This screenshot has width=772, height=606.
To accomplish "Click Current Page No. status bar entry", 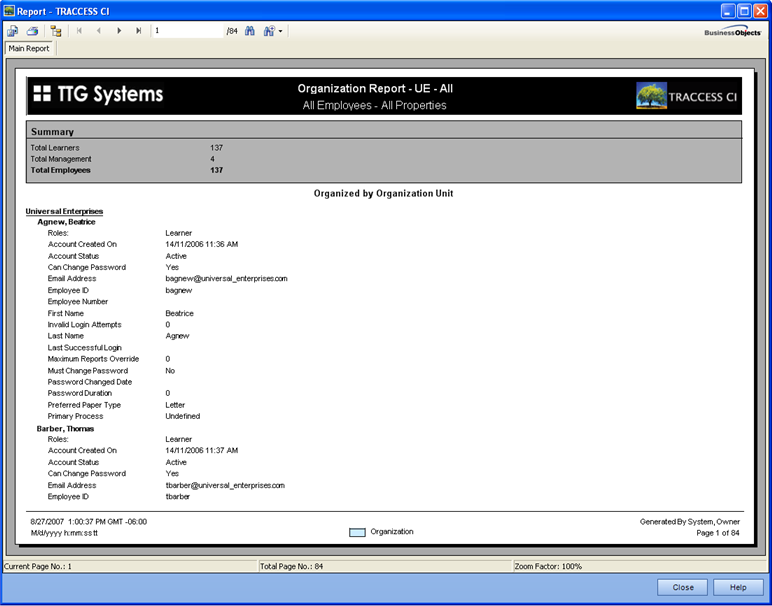I will coord(38,567).
